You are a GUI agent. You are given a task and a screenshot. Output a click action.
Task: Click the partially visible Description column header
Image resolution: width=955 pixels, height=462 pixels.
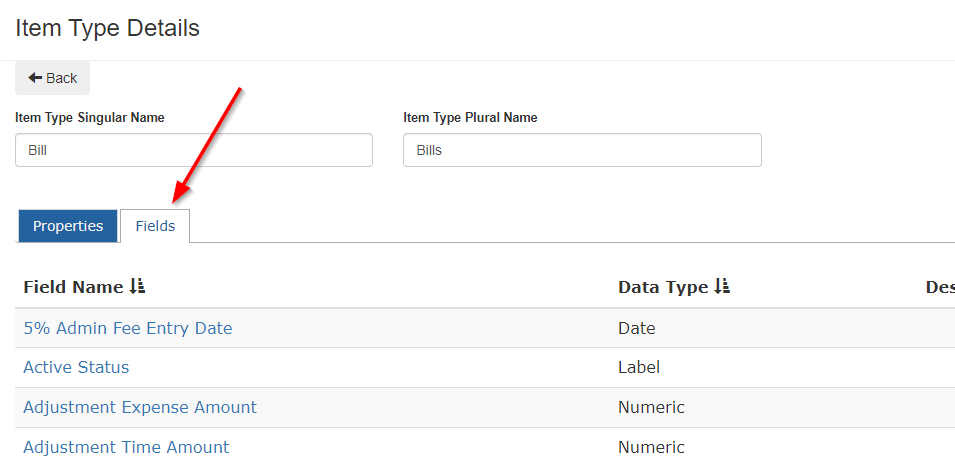pyautogui.click(x=940, y=287)
